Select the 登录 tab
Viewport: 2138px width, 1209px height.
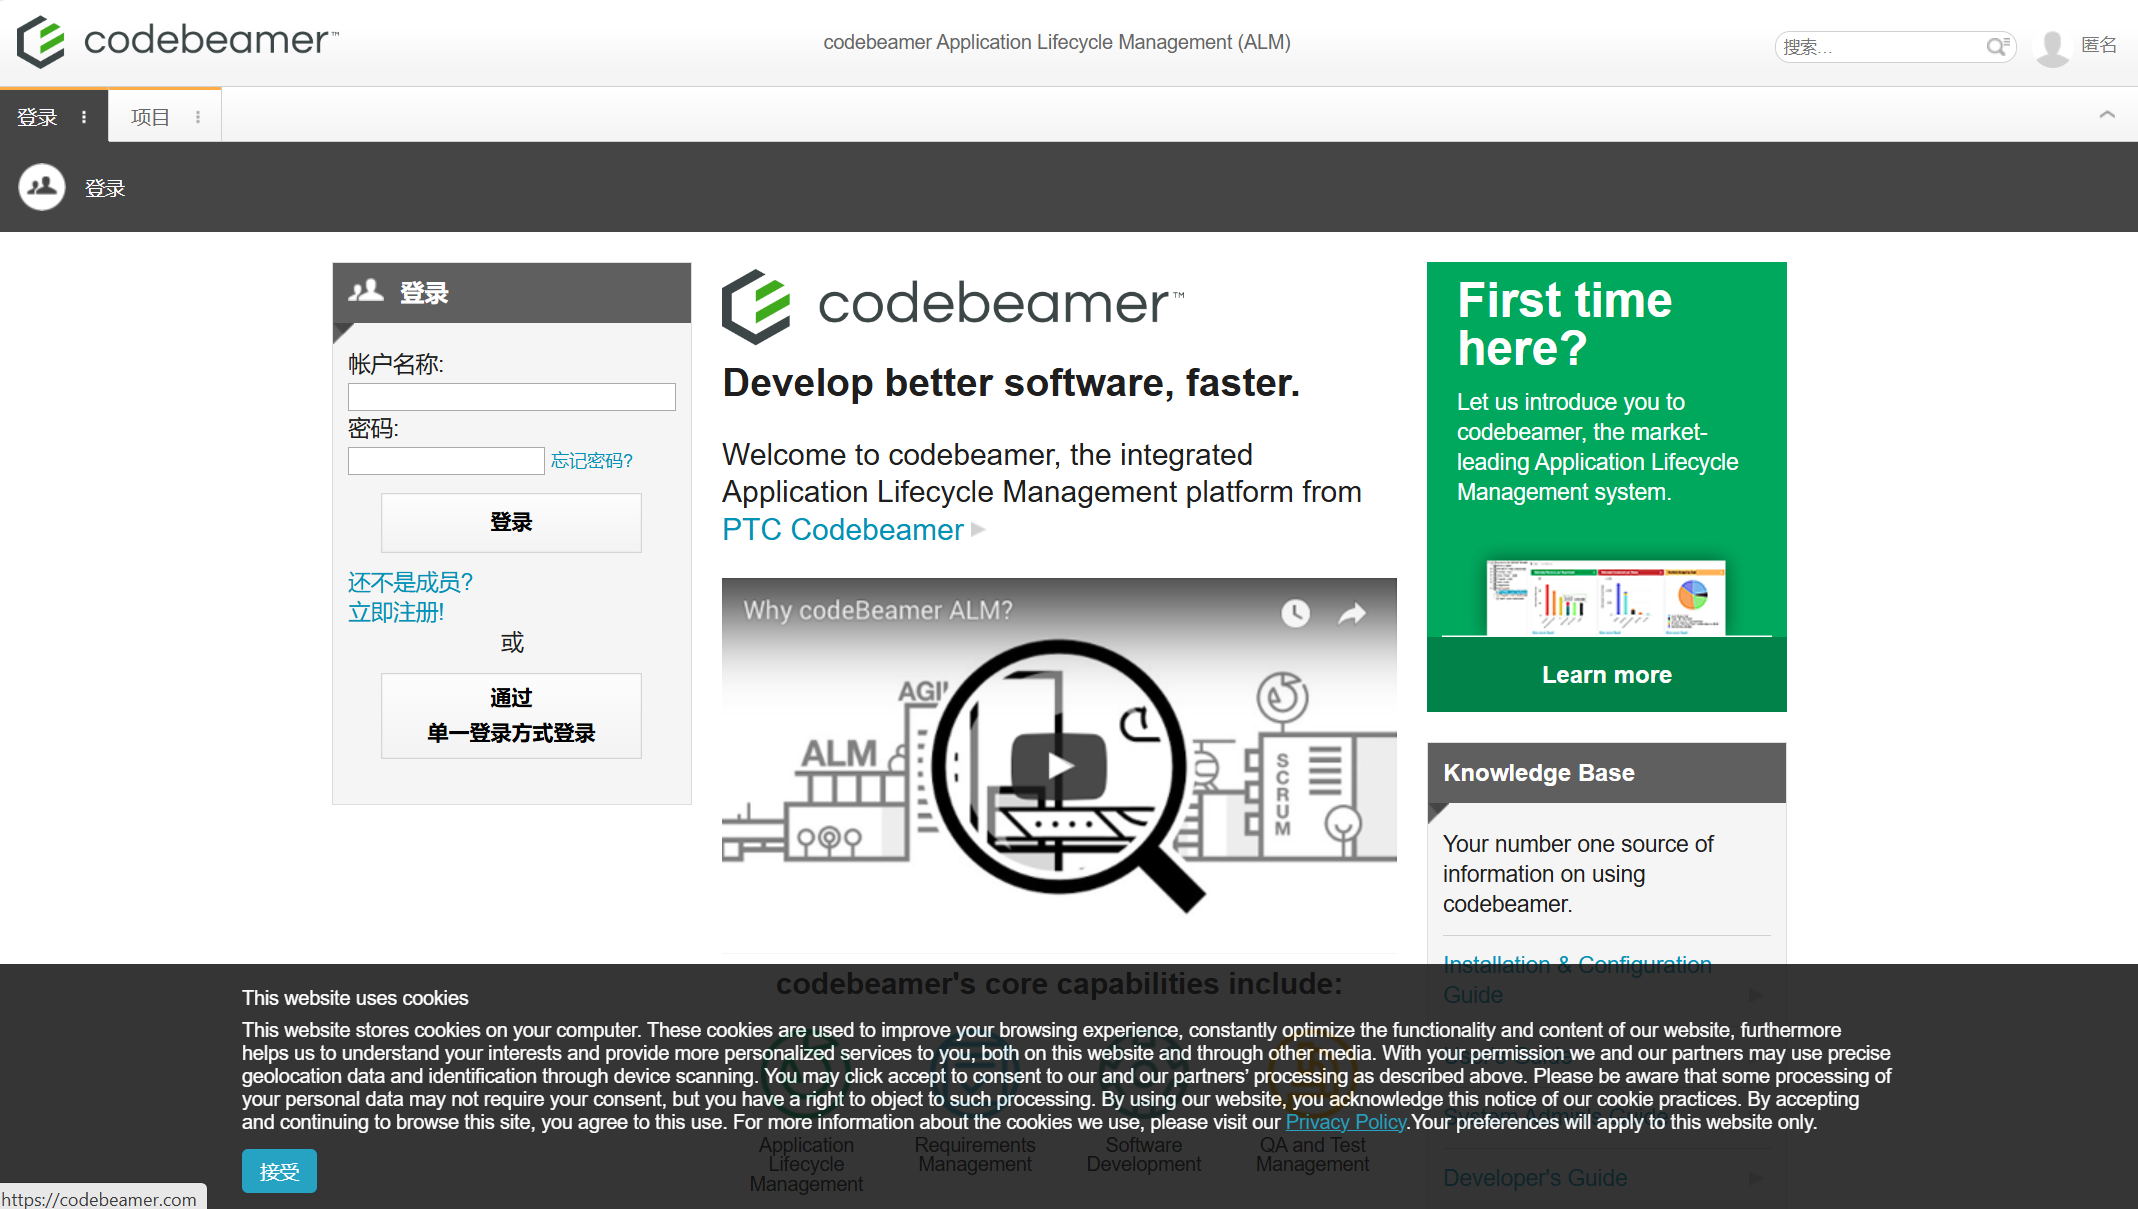coord(38,117)
